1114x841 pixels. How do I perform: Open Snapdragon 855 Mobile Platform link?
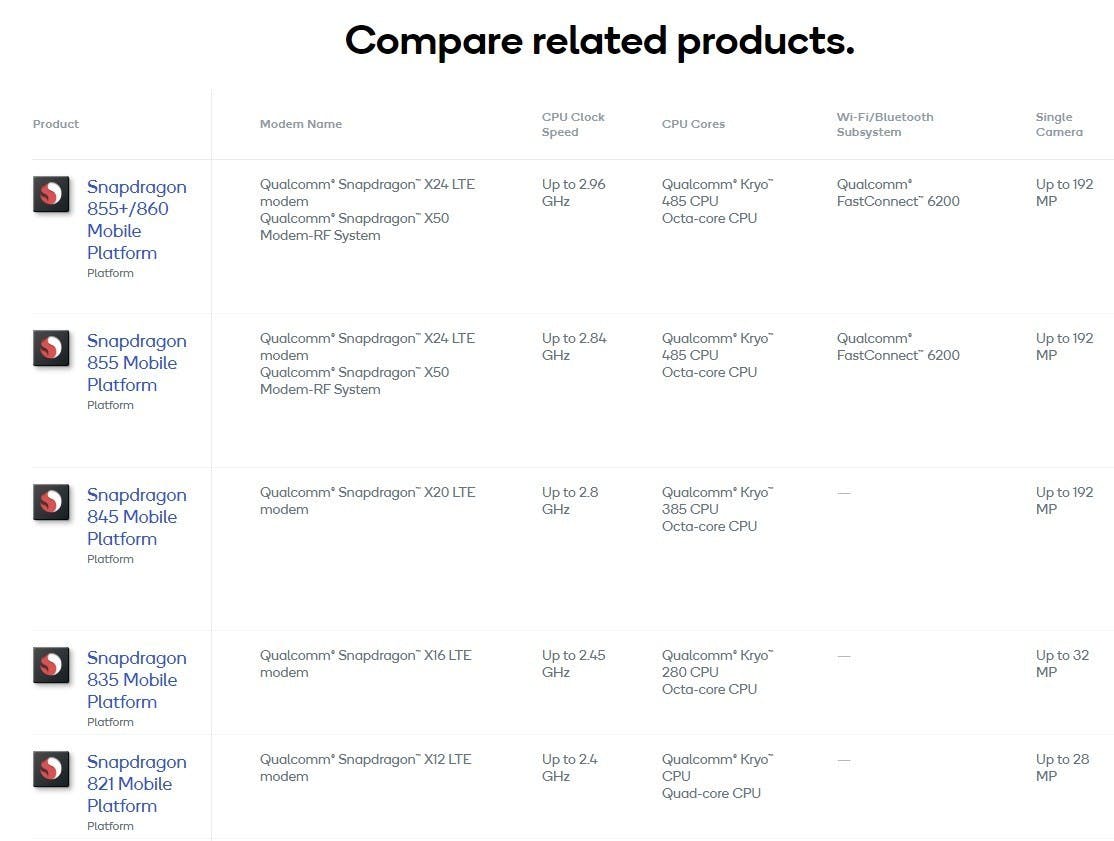(x=136, y=363)
